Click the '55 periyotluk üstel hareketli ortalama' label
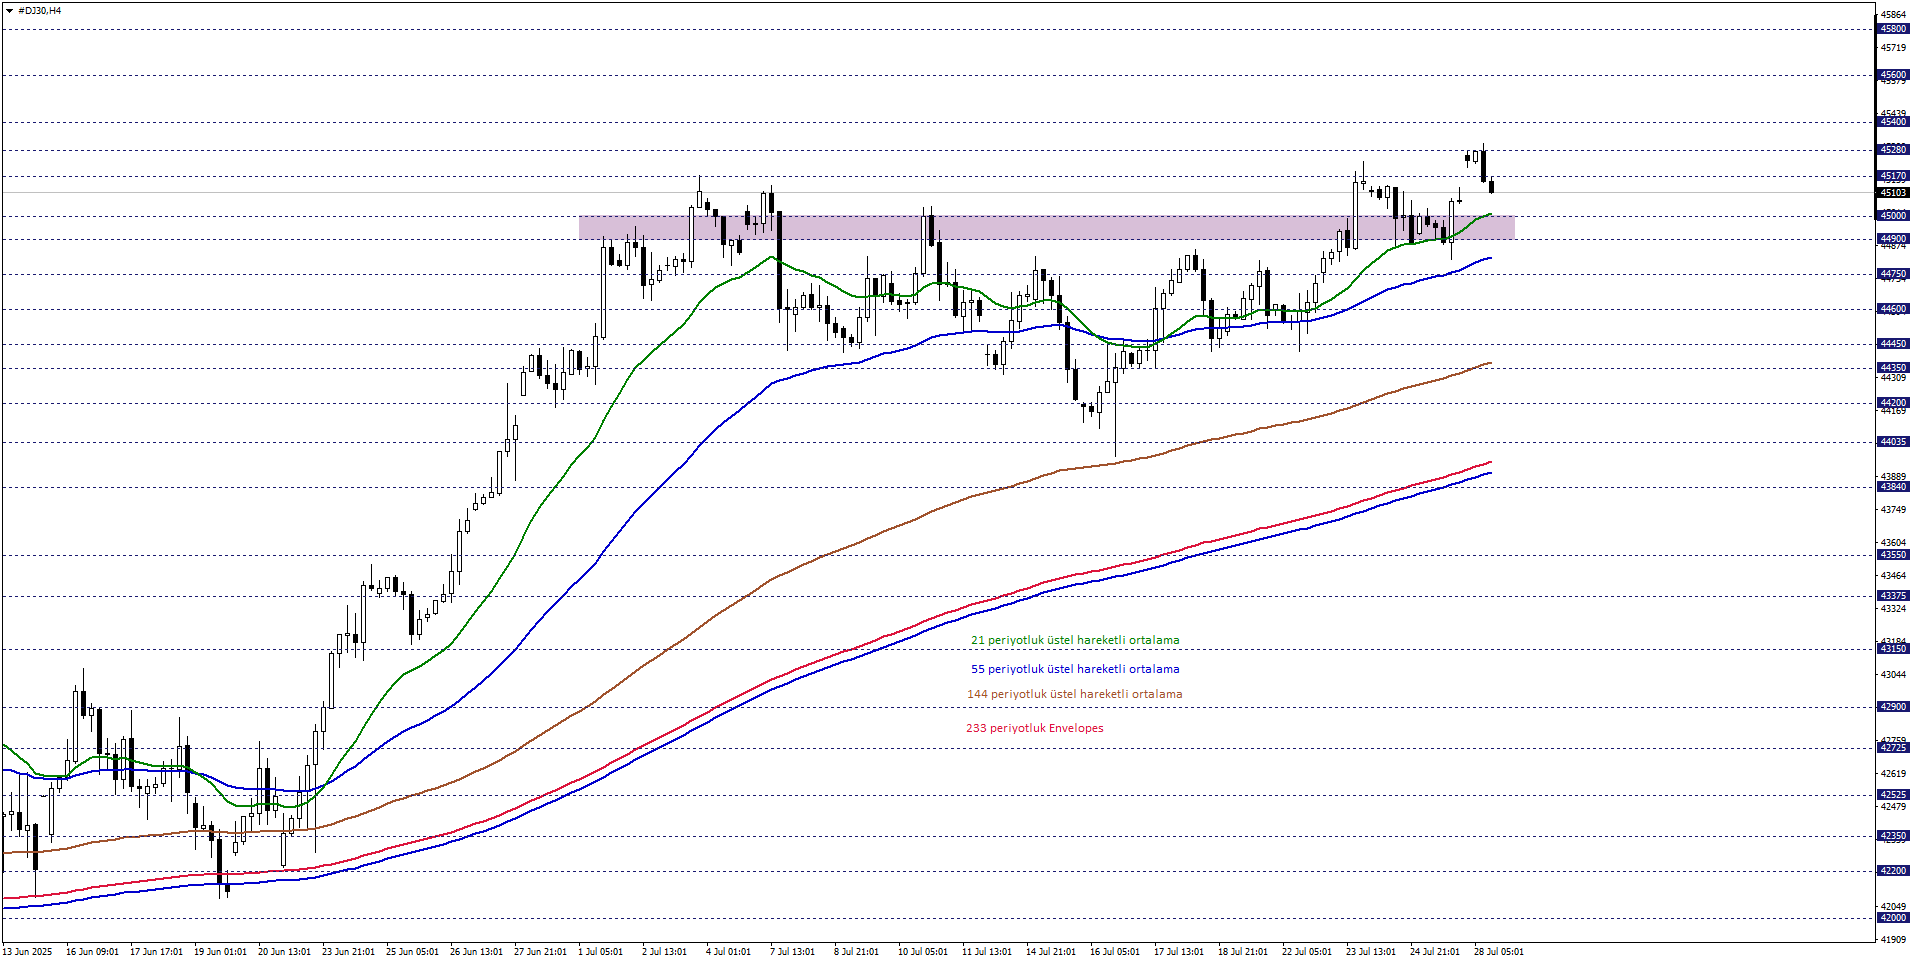 1075,669
